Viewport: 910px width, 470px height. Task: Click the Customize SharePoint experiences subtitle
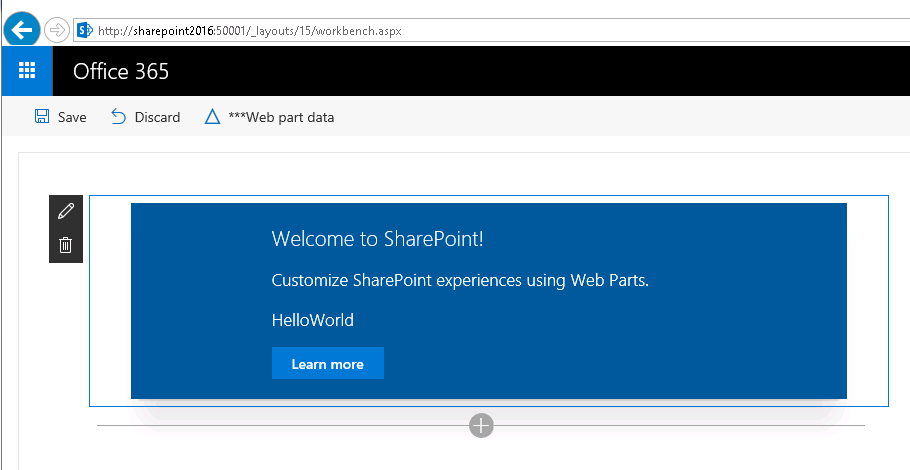coord(460,281)
